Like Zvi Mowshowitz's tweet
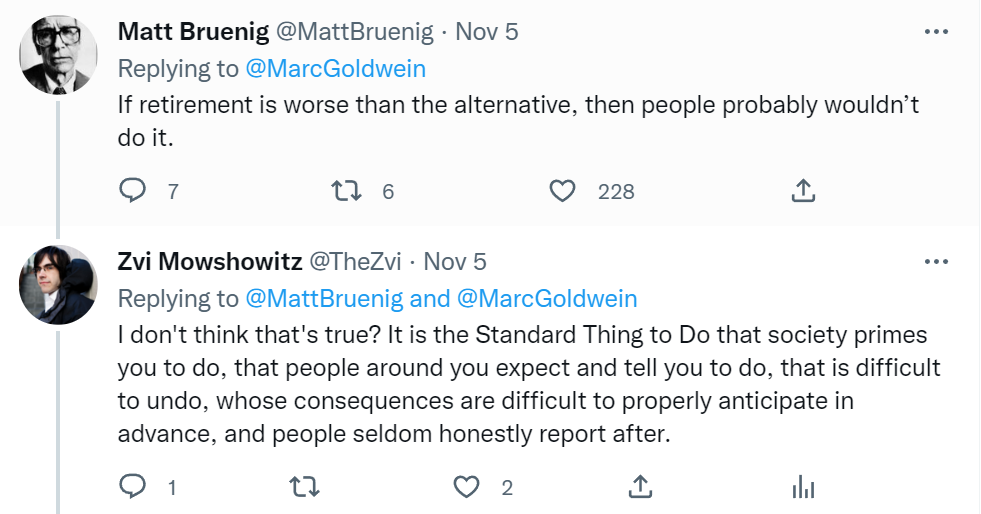Image resolution: width=981 pixels, height=514 pixels. tap(467, 487)
